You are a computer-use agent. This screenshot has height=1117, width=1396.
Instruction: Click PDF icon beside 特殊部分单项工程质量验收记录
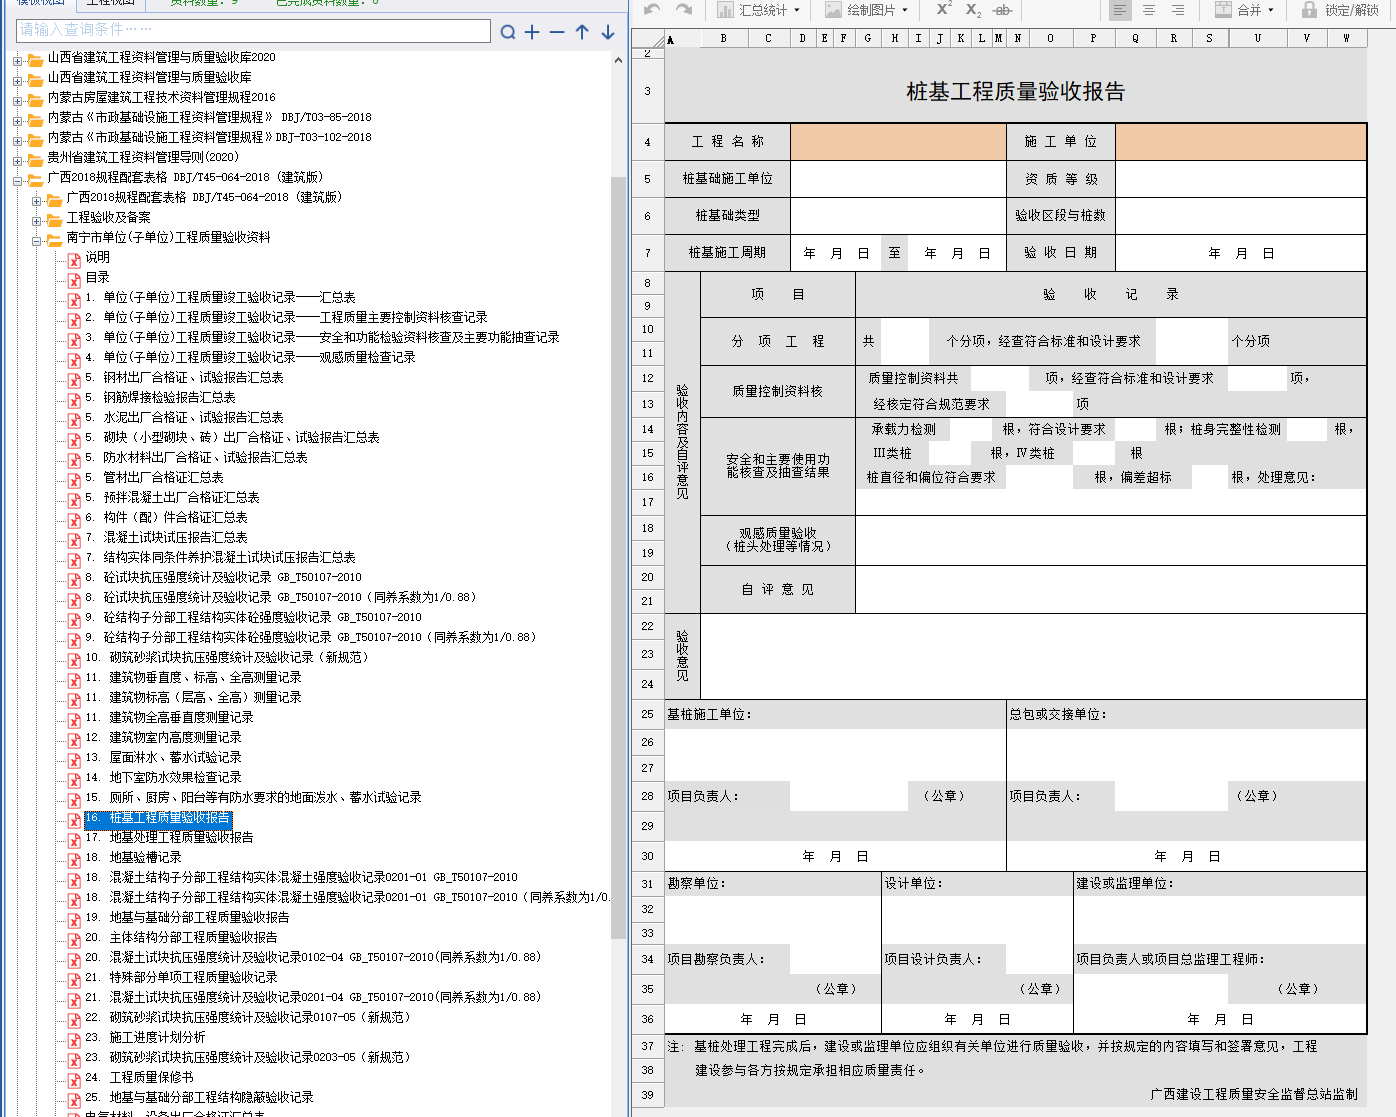point(74,979)
